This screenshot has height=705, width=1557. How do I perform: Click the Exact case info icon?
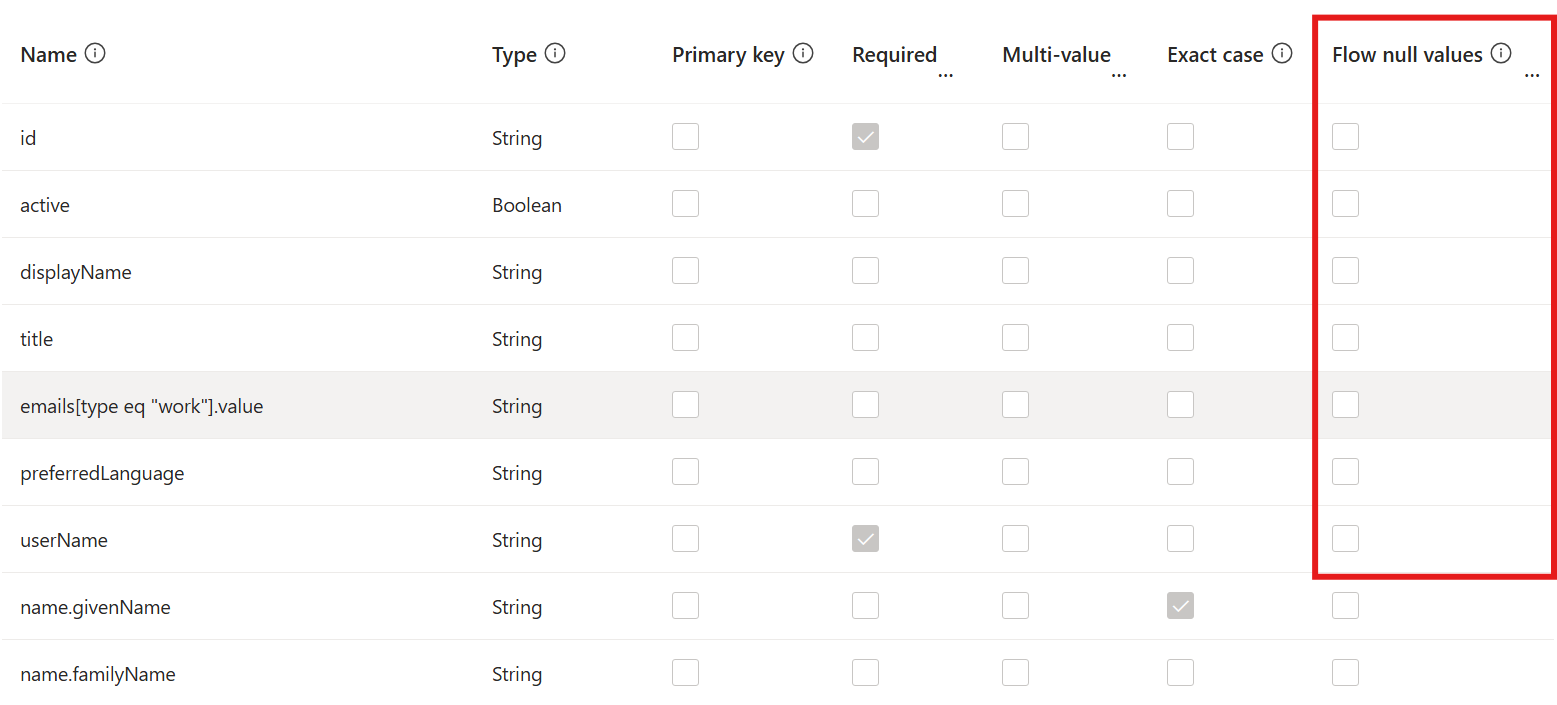coord(1282,54)
